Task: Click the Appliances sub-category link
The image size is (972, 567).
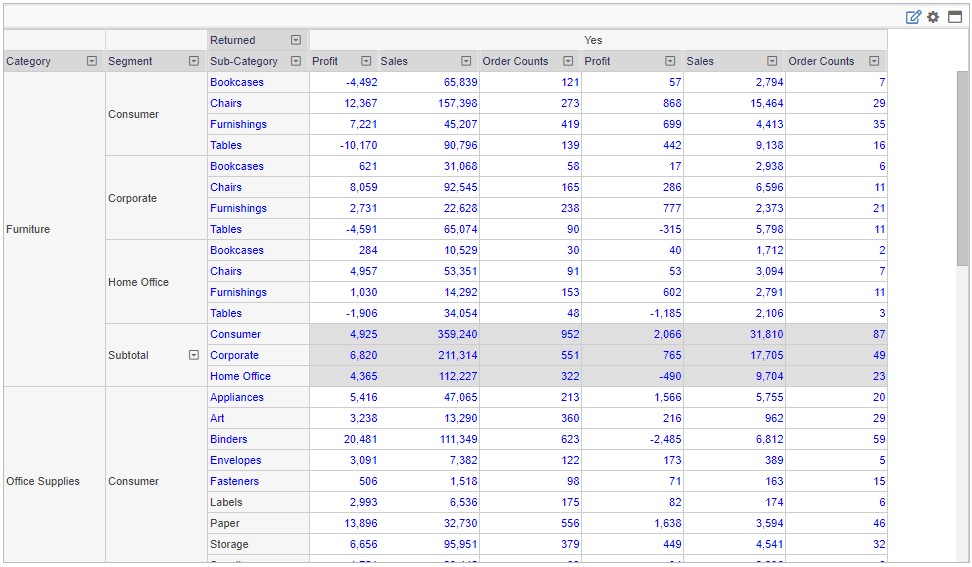Action: click(x=237, y=397)
